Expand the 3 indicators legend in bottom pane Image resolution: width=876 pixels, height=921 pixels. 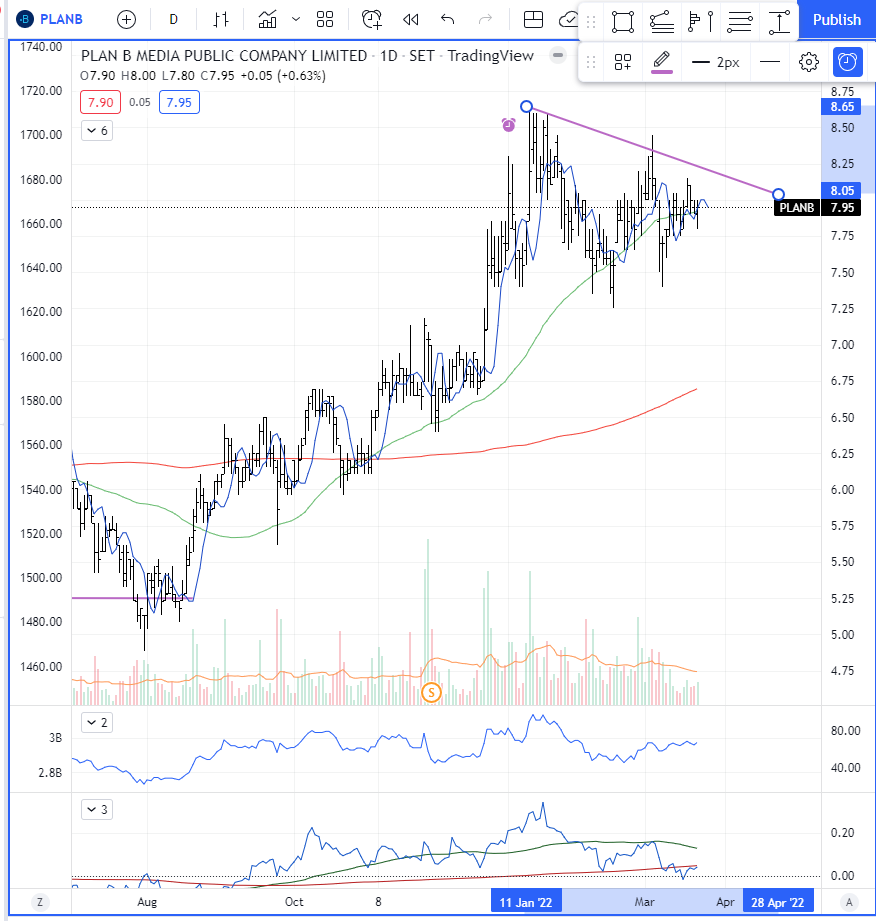(96, 809)
